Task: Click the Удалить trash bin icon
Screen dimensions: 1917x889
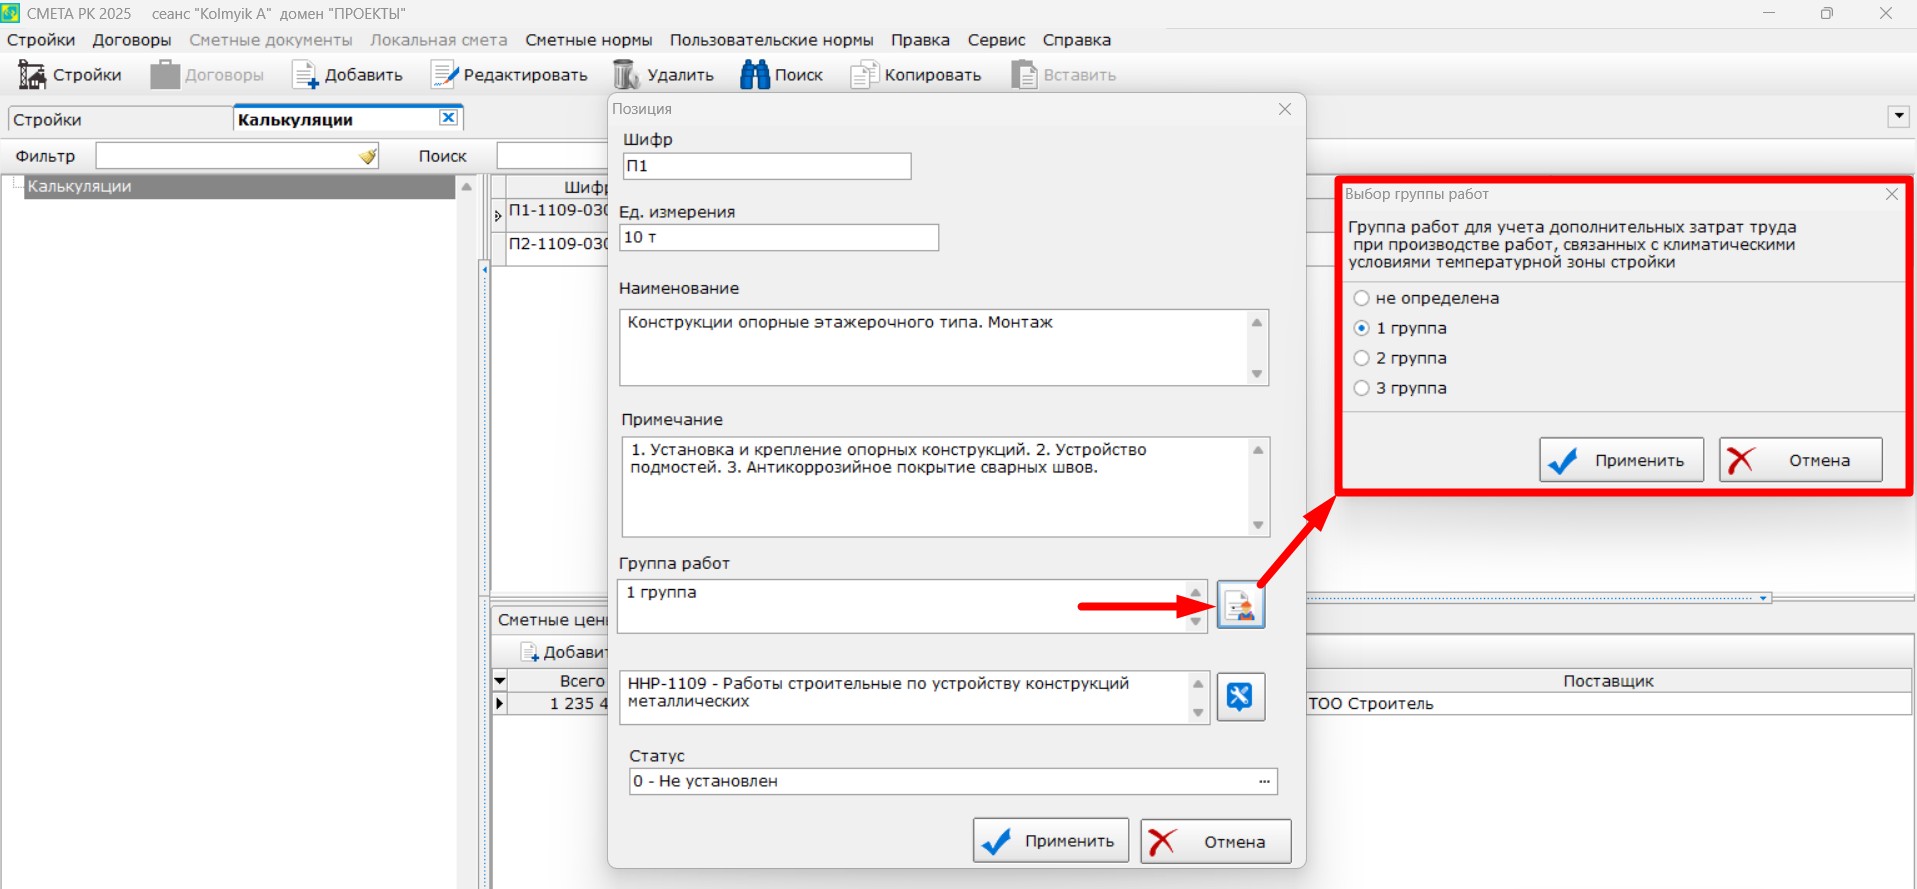Action: (x=626, y=75)
